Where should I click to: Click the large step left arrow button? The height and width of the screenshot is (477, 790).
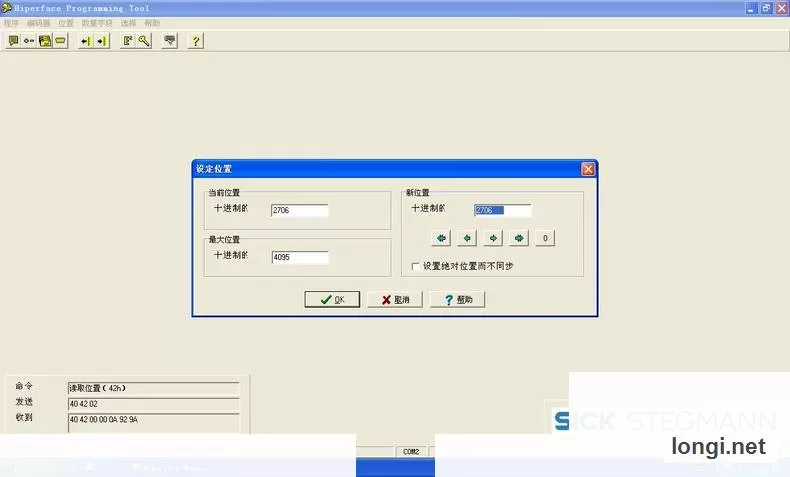point(441,238)
